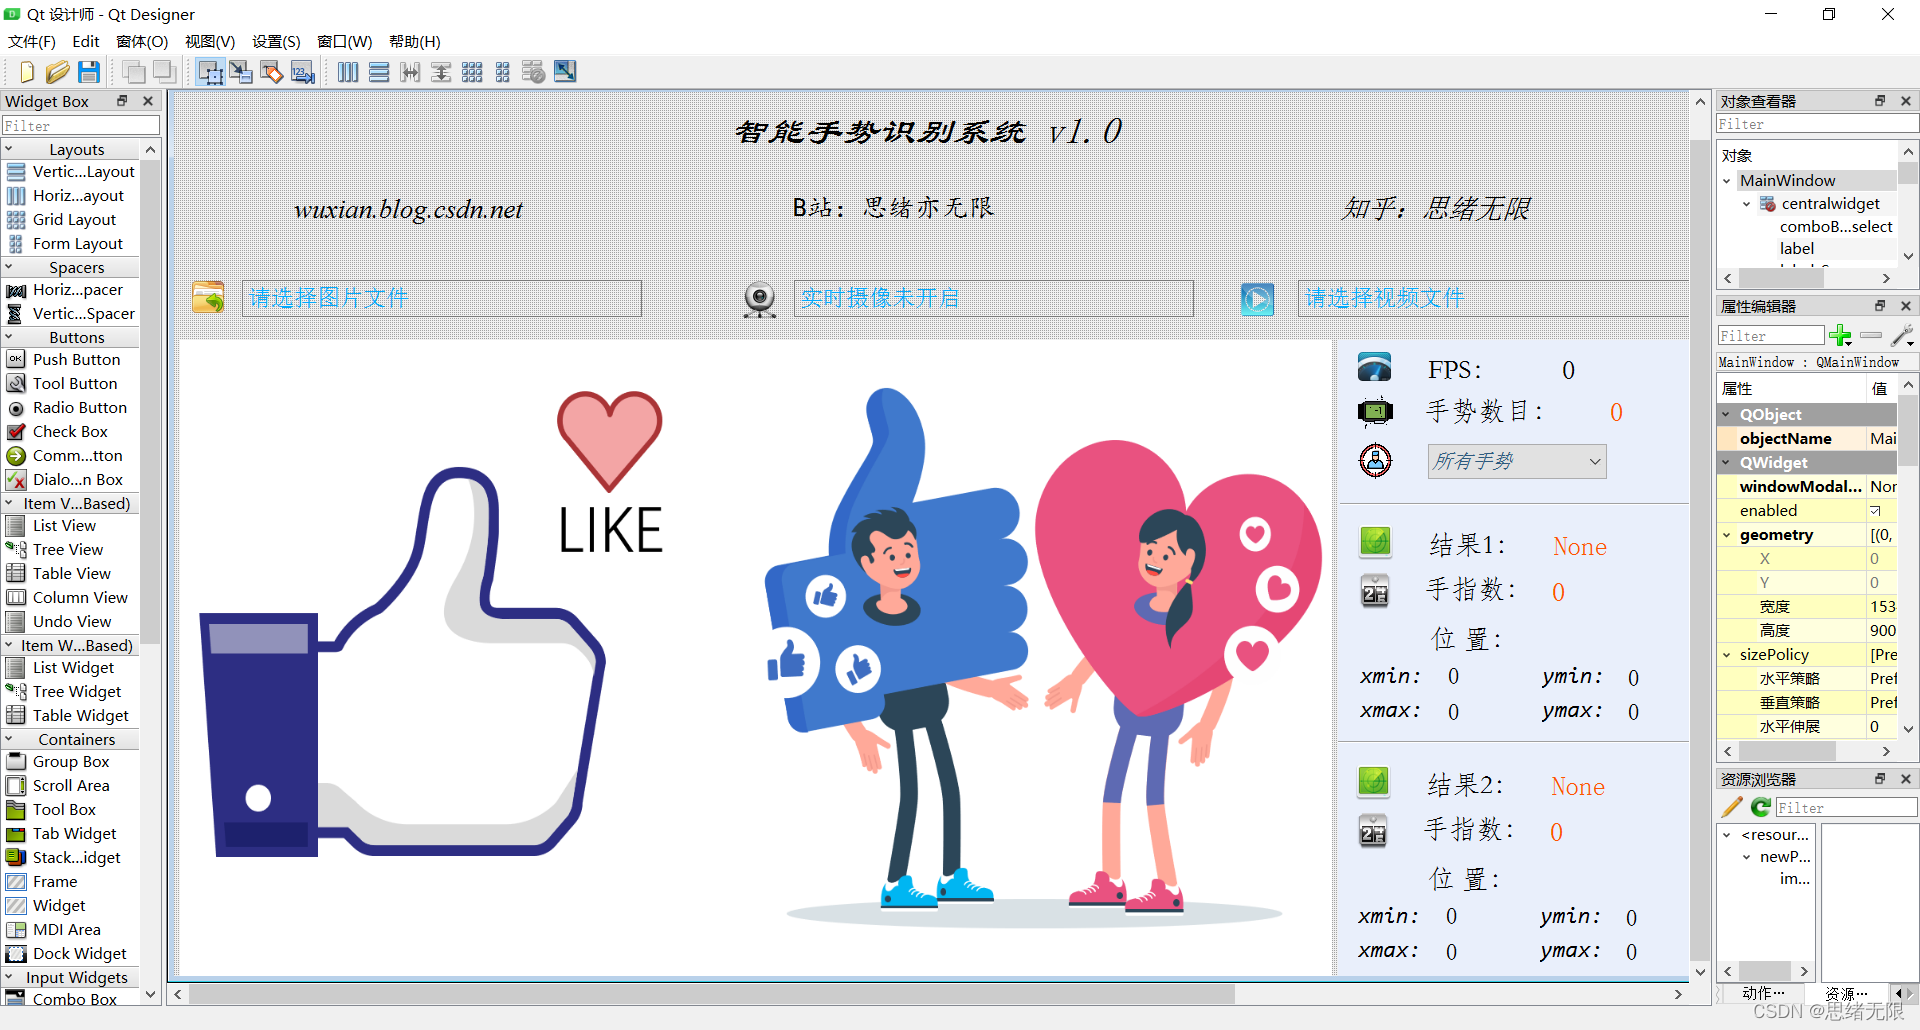
Task: Close the 资源浏览器 panel
Action: tap(1906, 779)
